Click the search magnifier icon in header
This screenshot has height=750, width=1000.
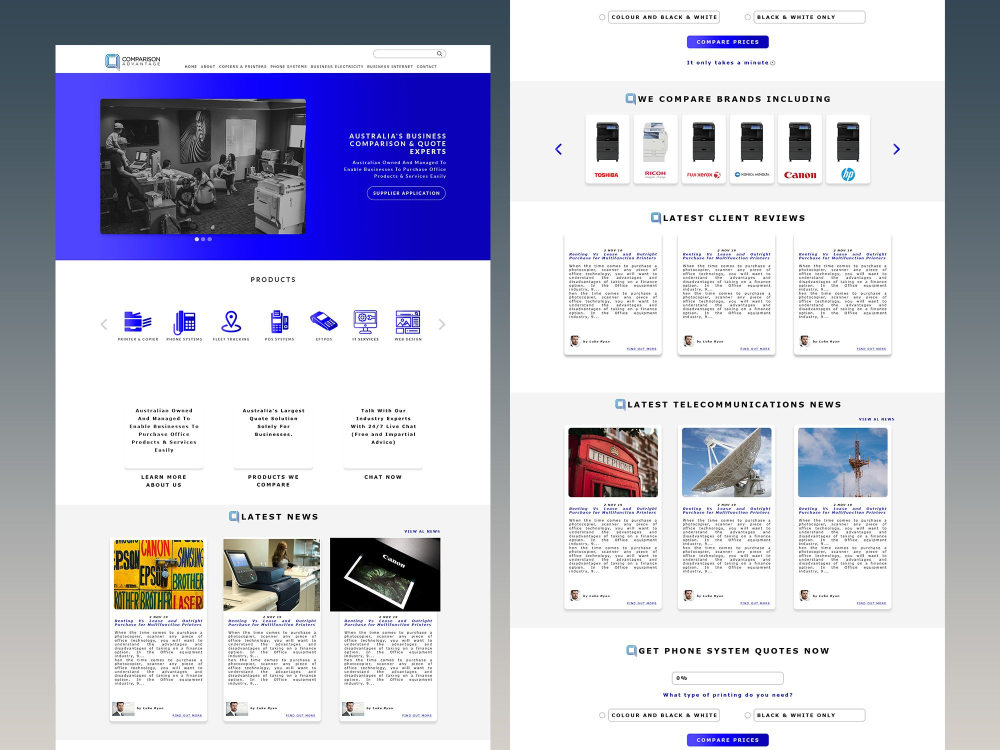(439, 54)
